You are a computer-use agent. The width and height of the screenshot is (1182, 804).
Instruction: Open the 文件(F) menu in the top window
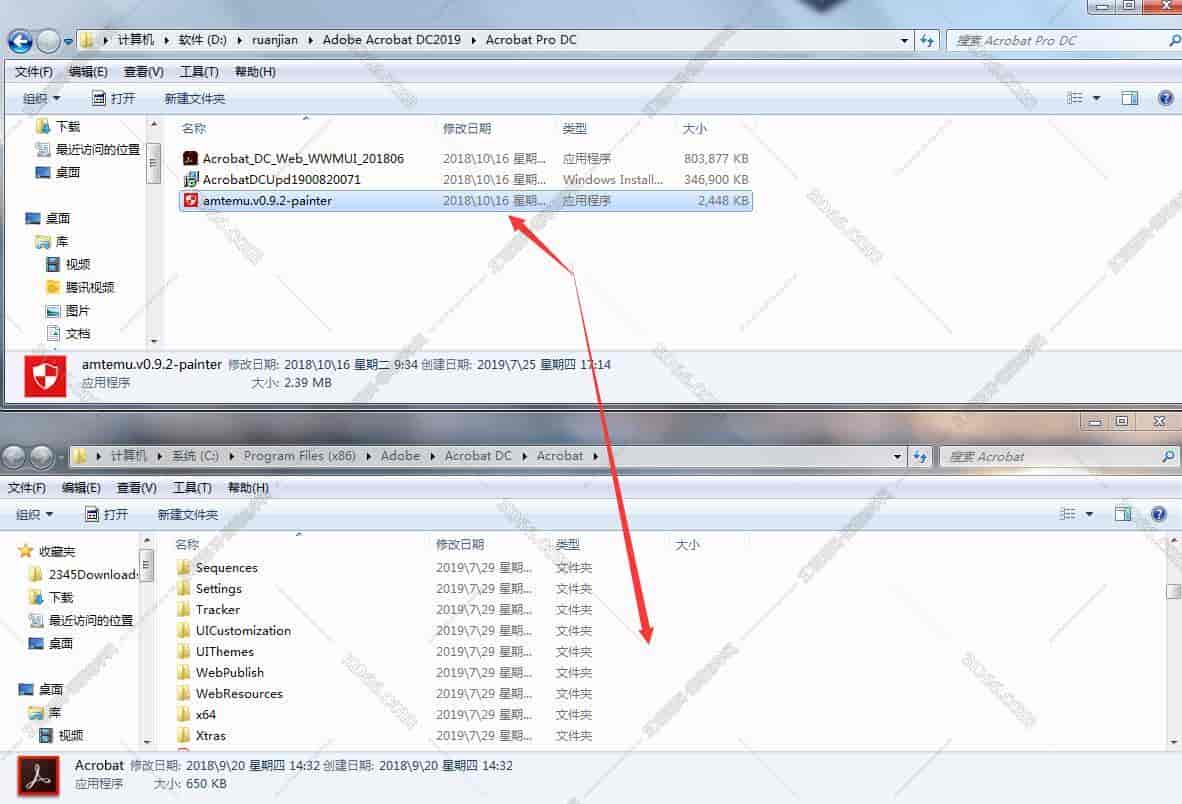[x=34, y=72]
